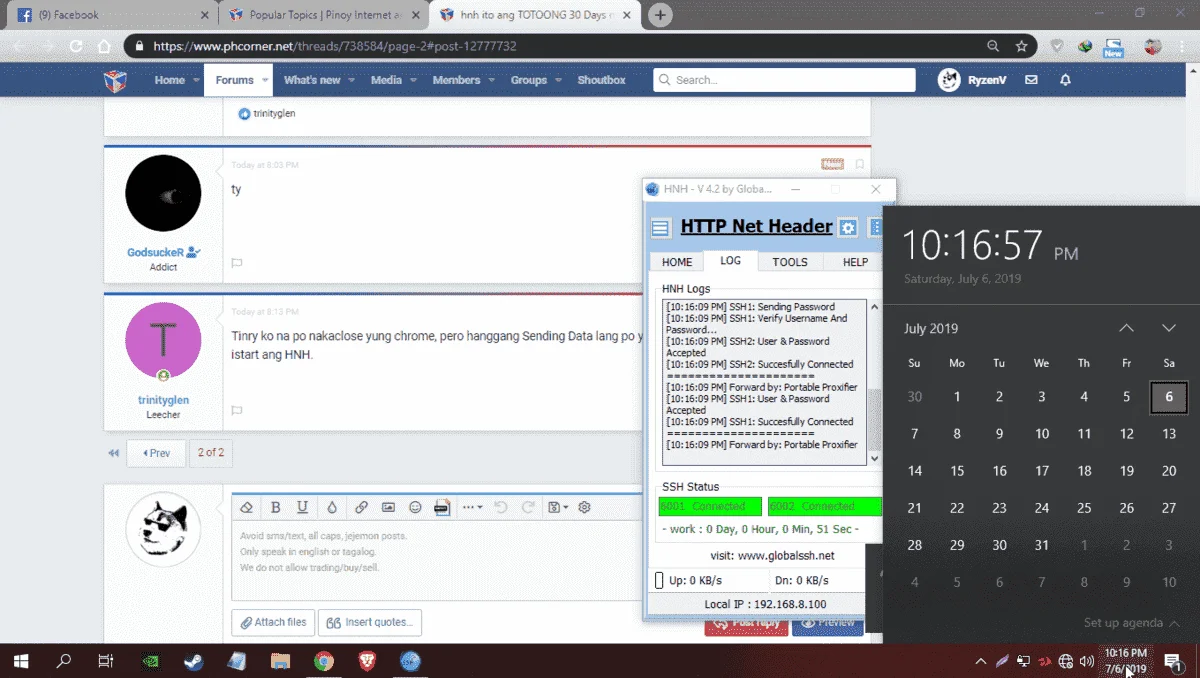Click the HNH logs scroll-down arrow
The image size is (1200, 678).
pos(875,458)
